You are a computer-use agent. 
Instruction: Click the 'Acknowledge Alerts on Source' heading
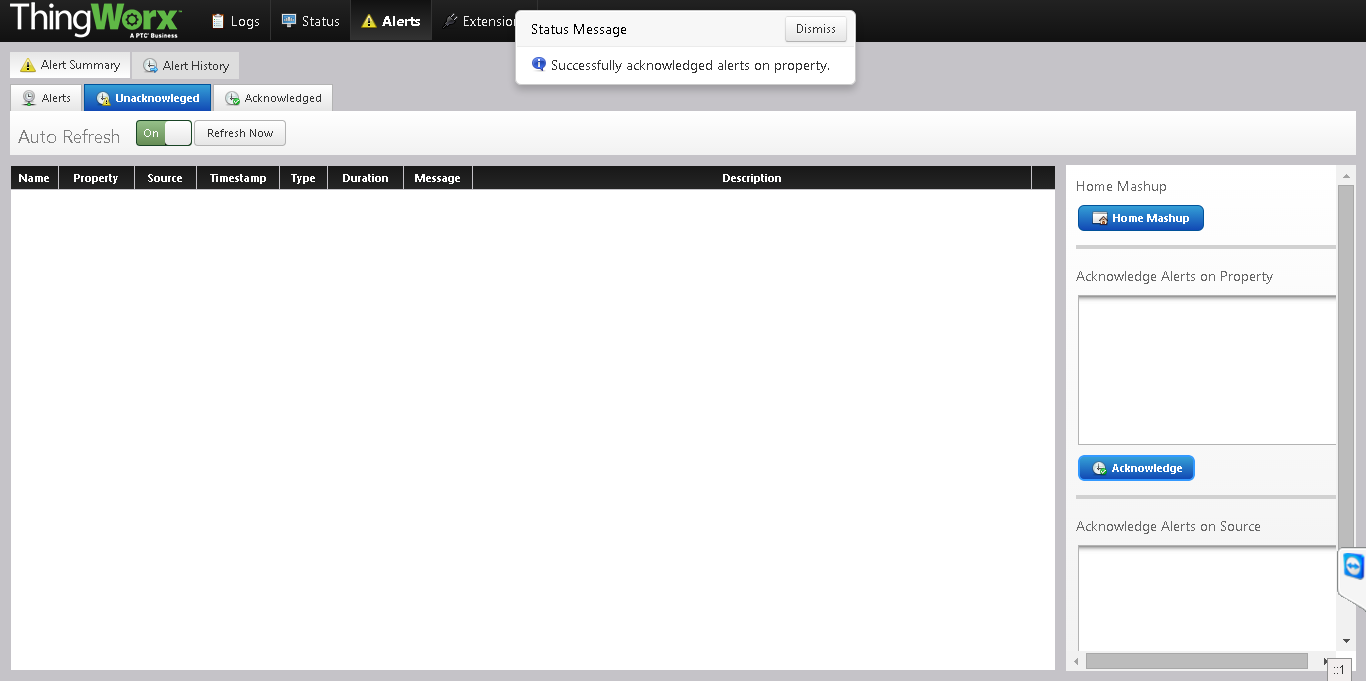click(x=1168, y=526)
